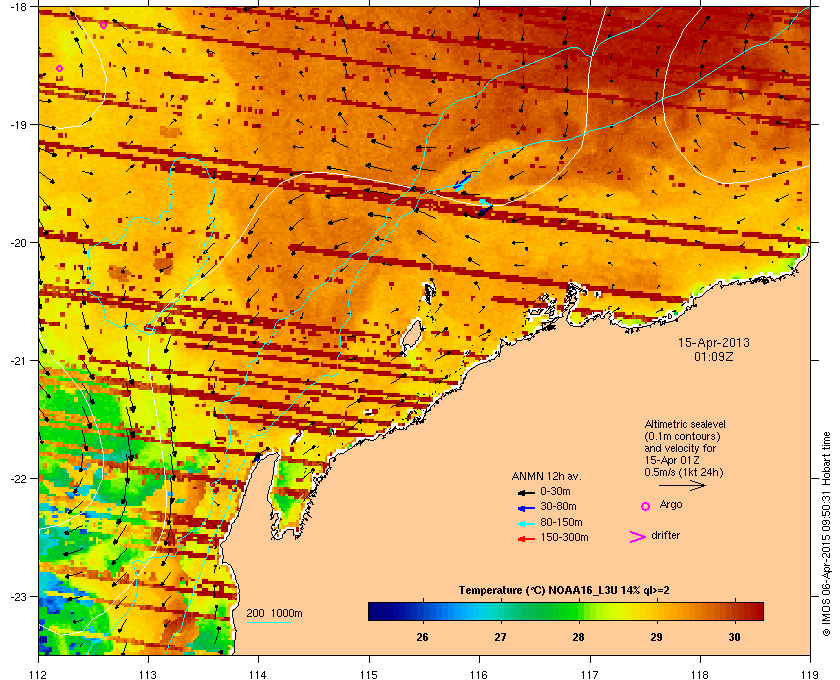
Task: Click the 117 longitude axis label
Action: (x=590, y=675)
